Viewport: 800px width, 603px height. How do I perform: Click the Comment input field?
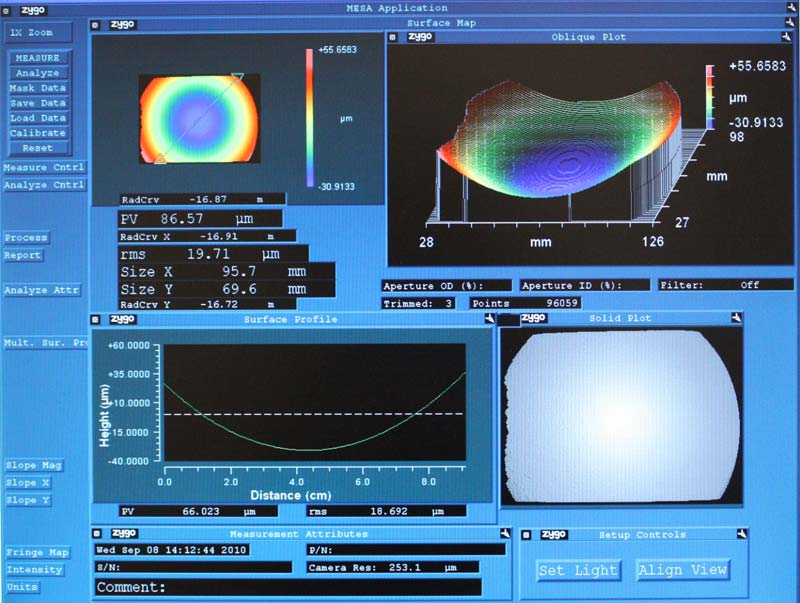click(x=288, y=587)
